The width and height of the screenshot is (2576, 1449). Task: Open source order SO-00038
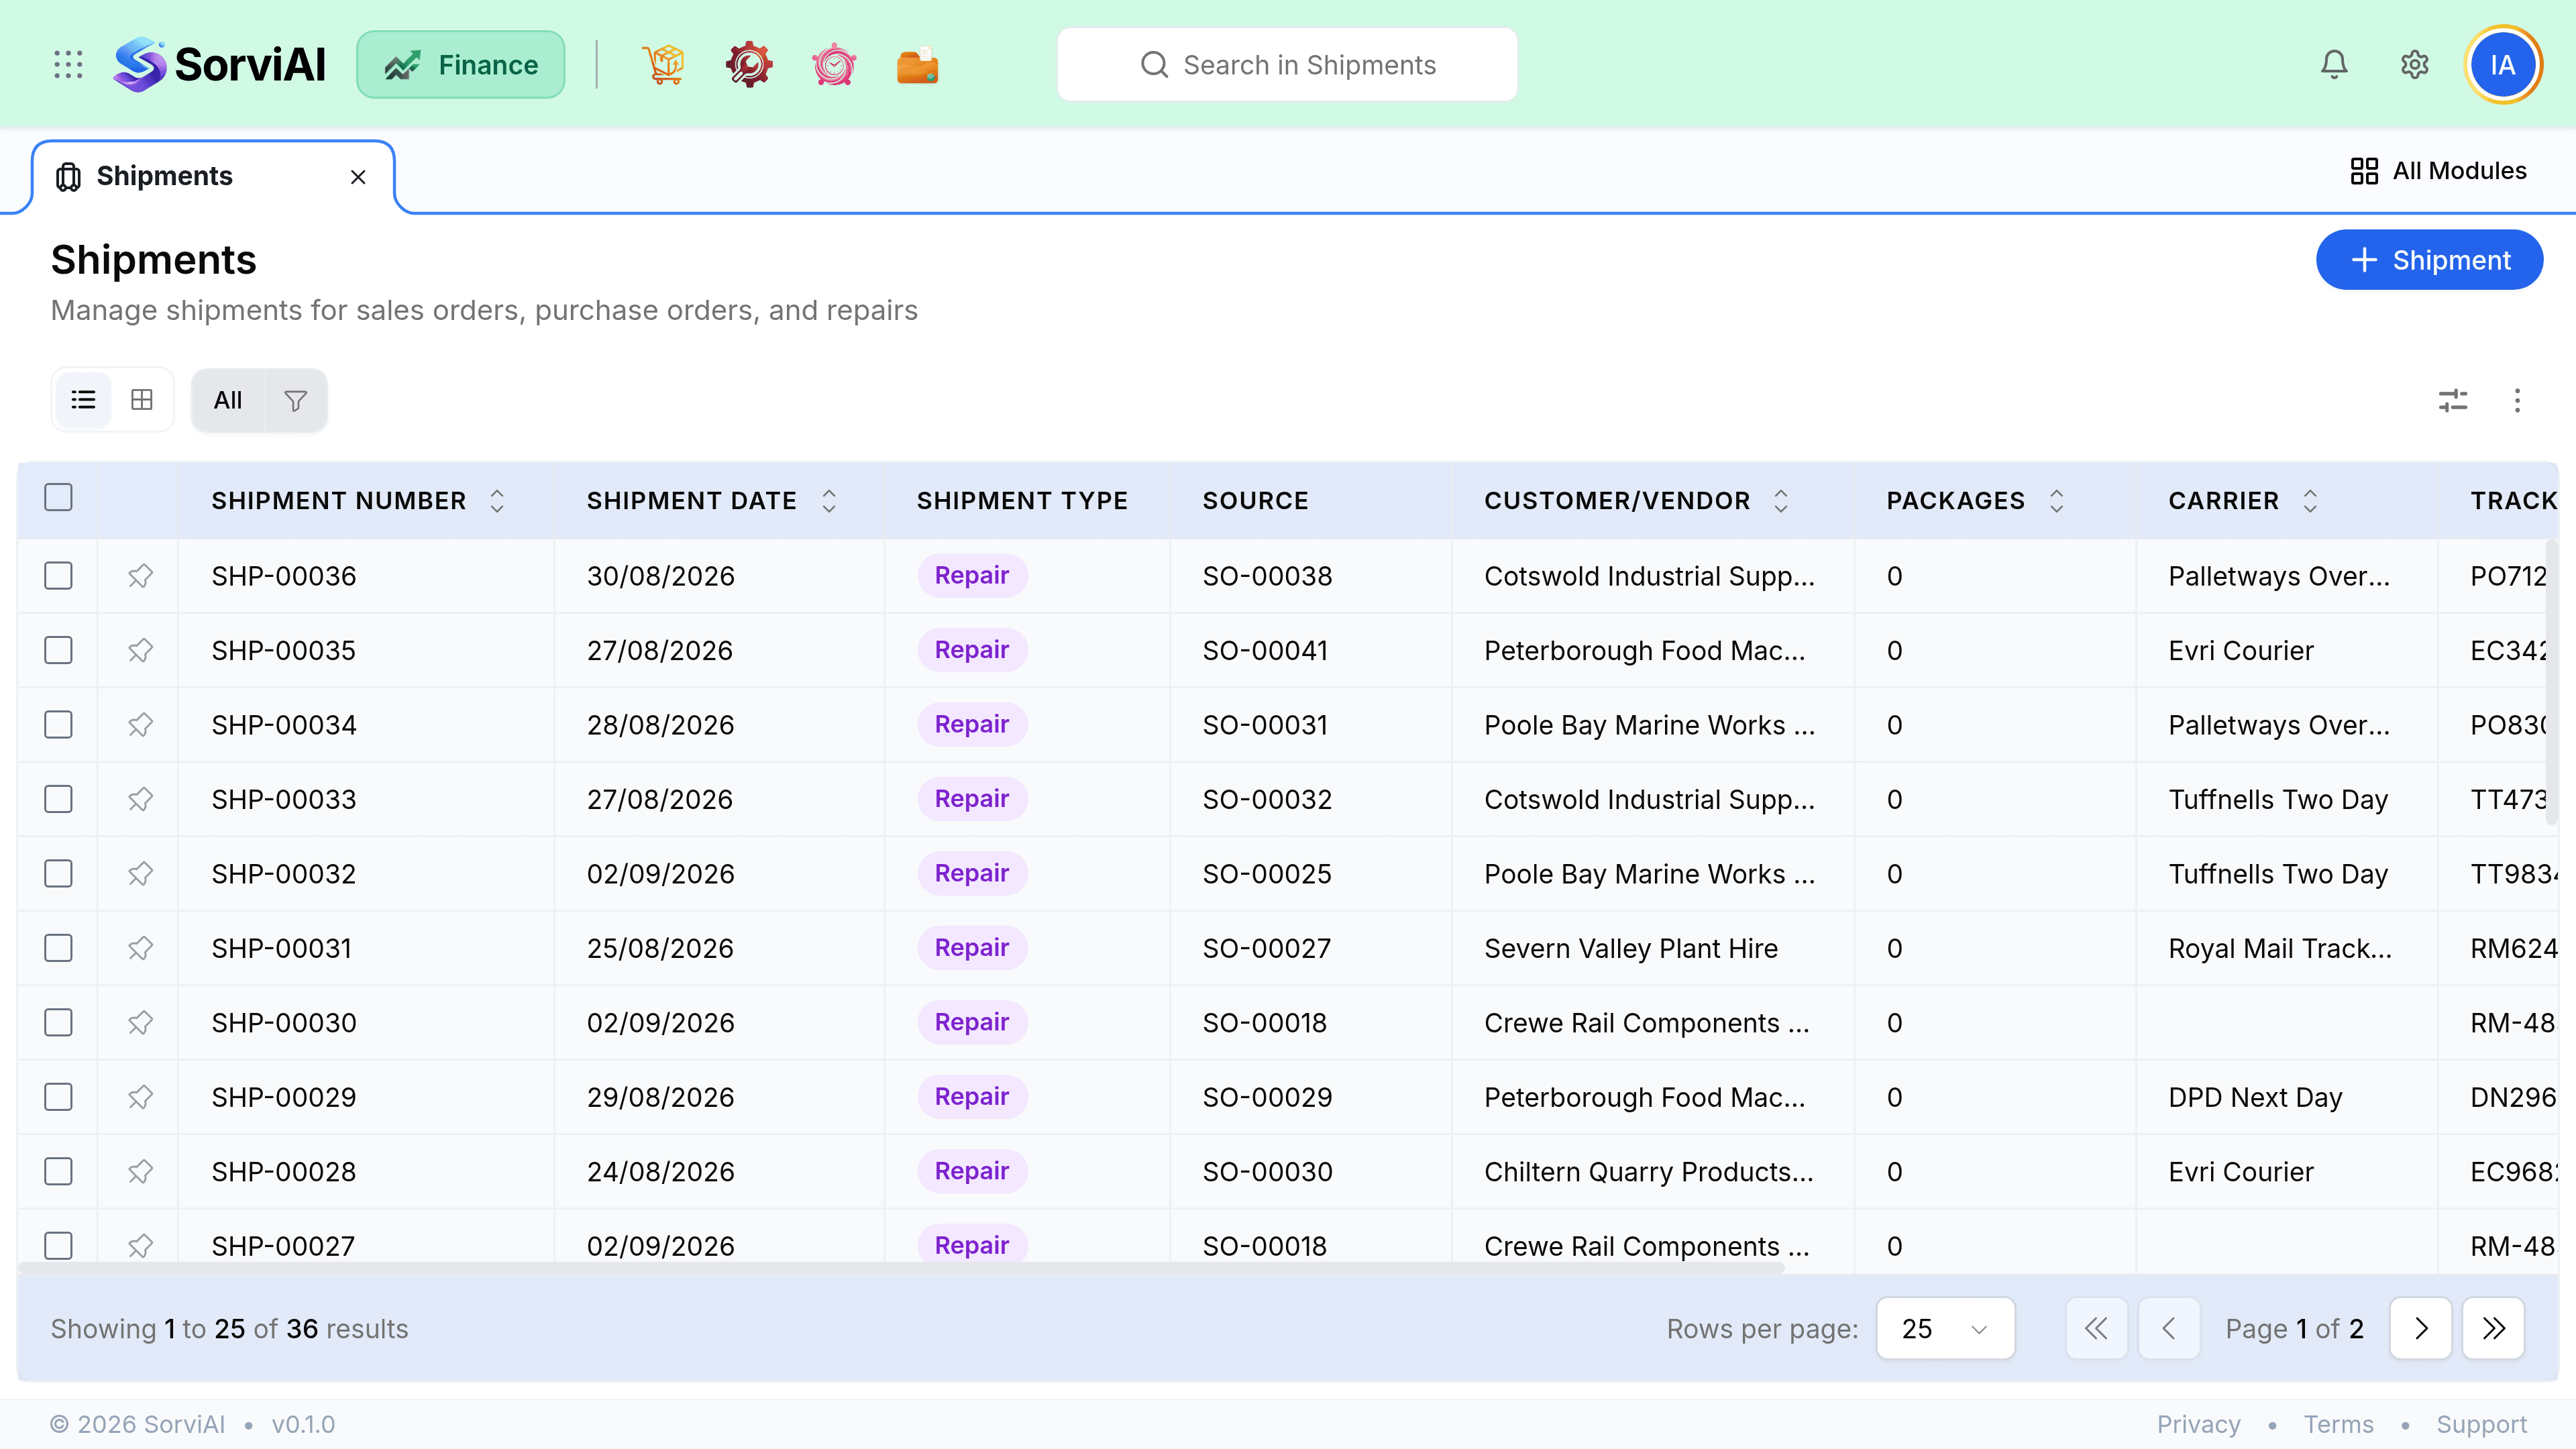[x=1267, y=576]
